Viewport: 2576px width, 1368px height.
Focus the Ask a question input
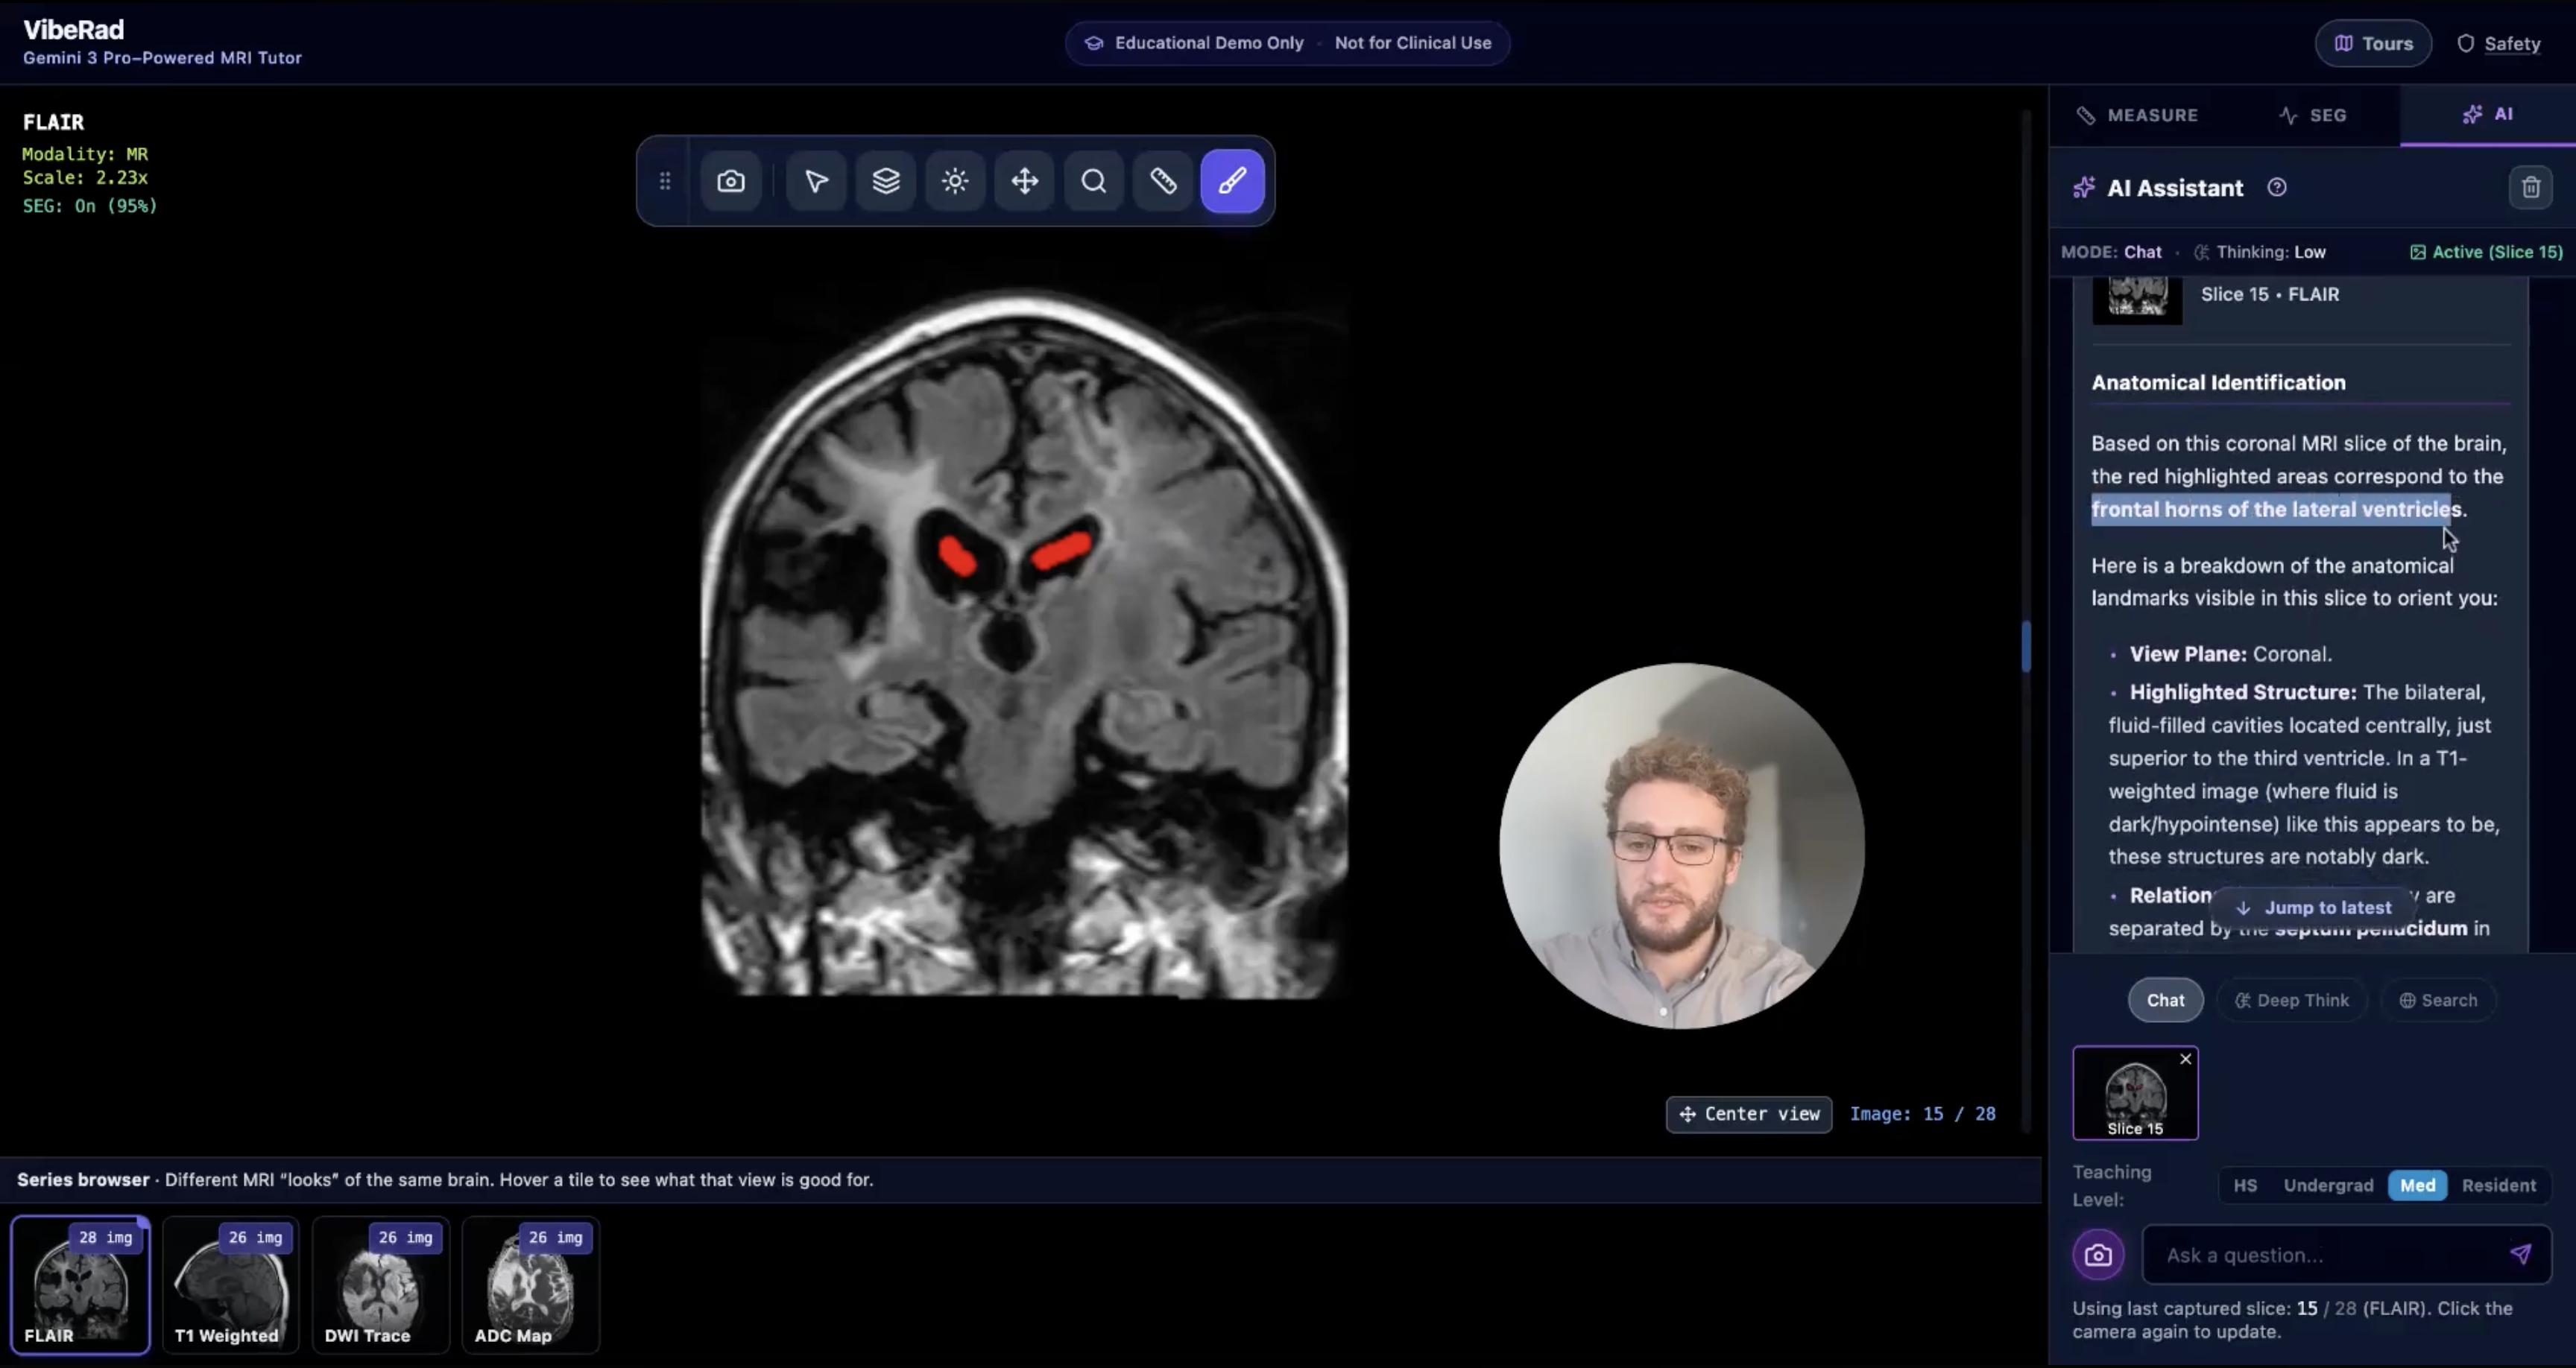coord(2346,1255)
